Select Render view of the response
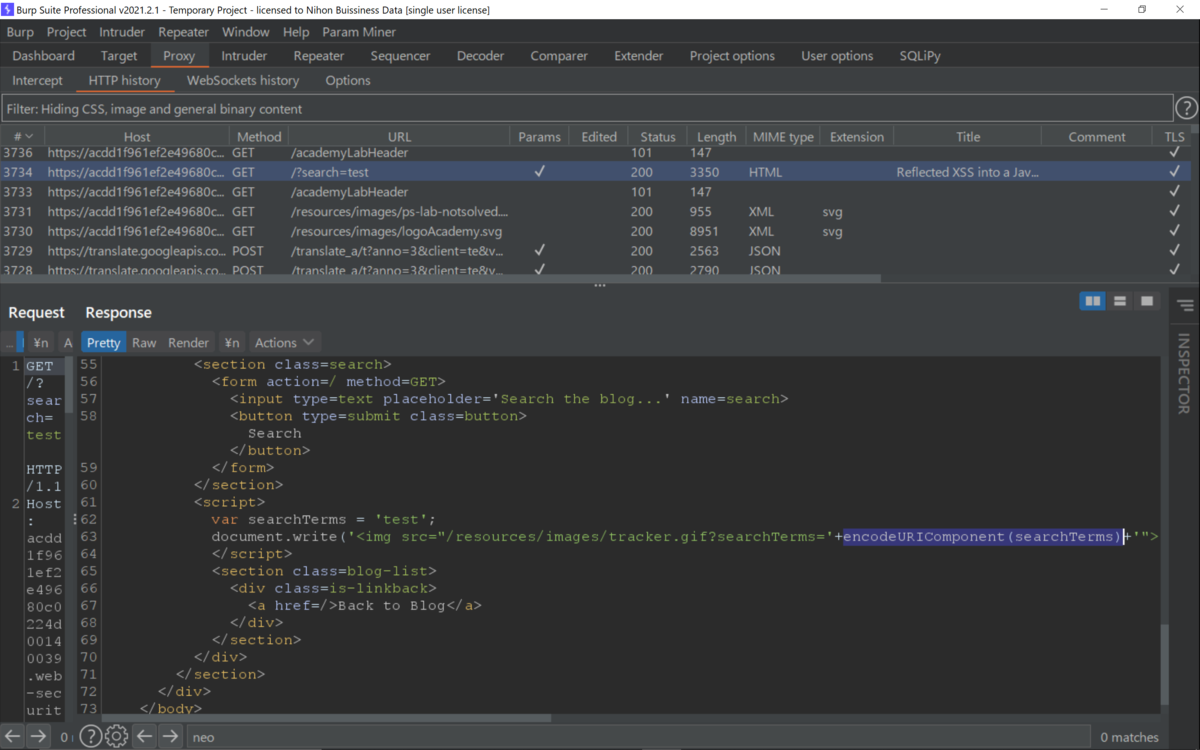 click(x=188, y=342)
